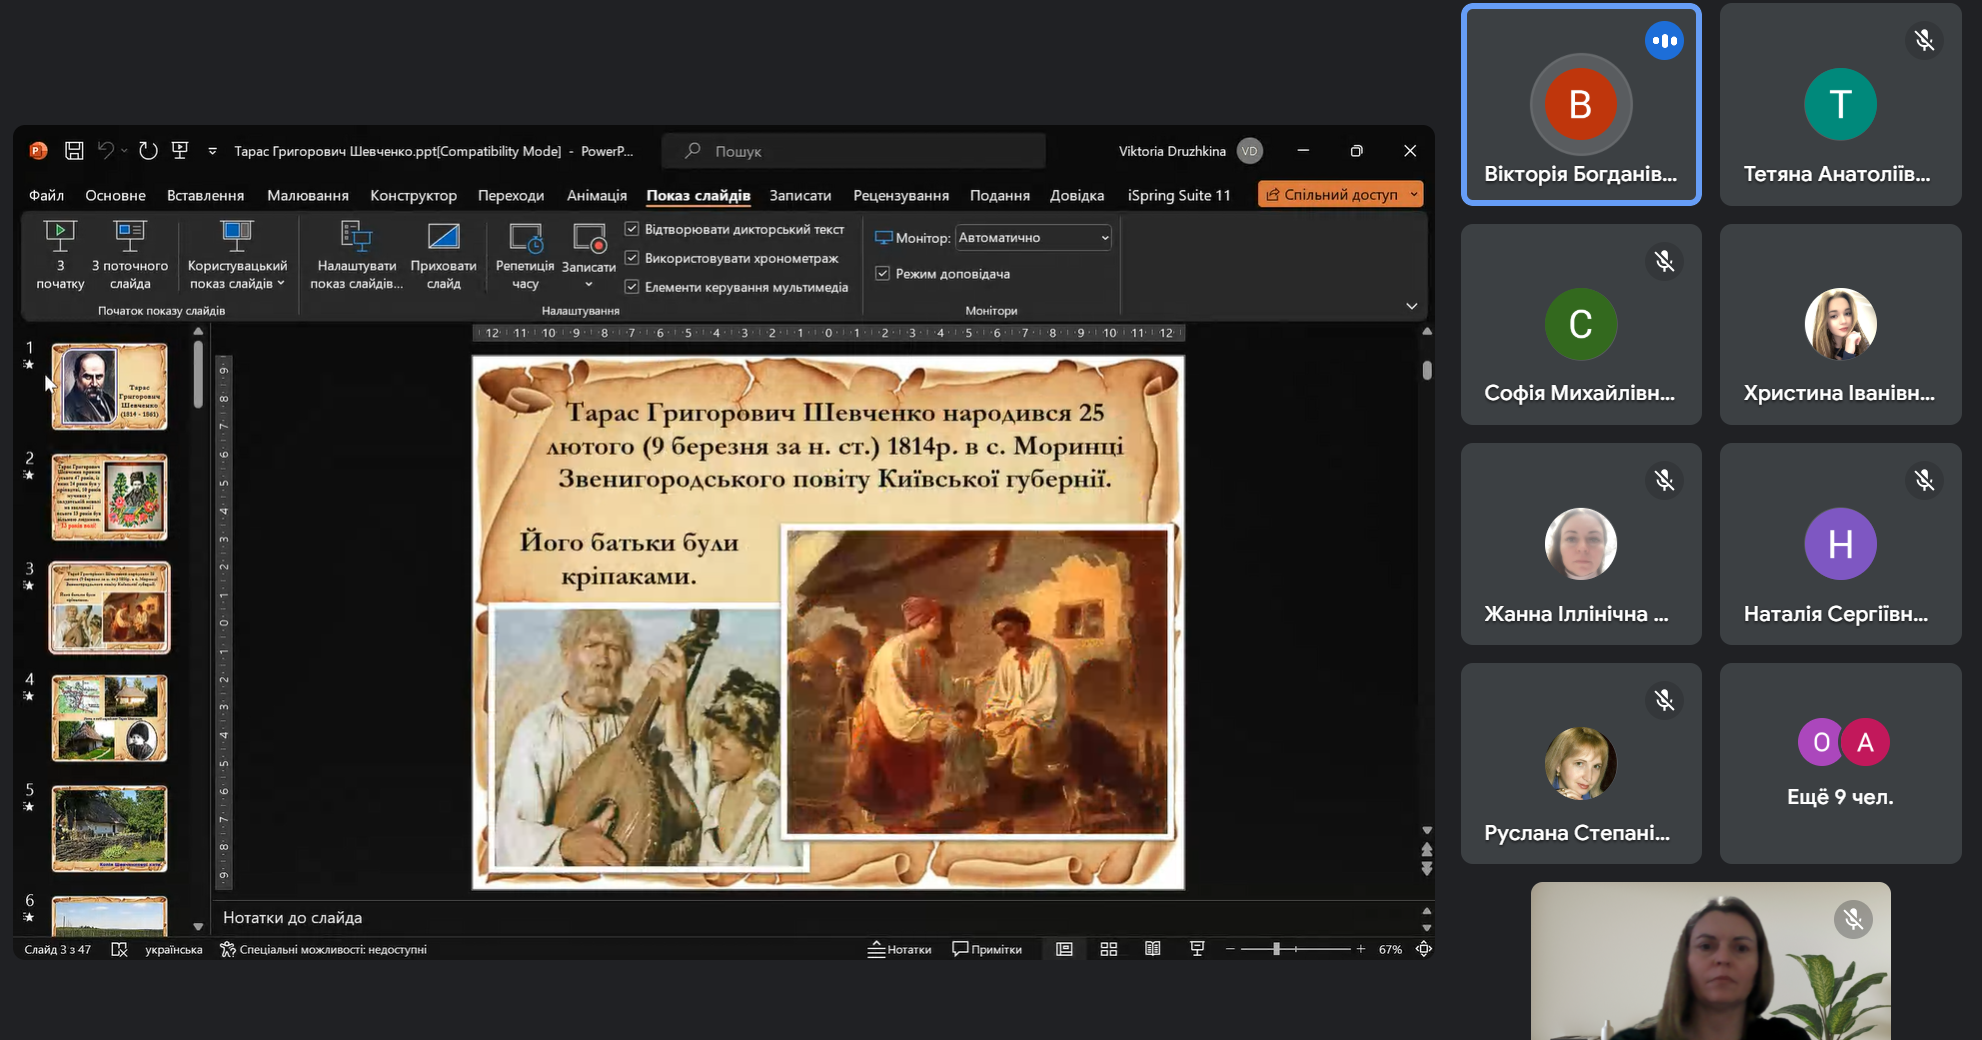Open the Малювання tab
Image resolution: width=1982 pixels, height=1040 pixels.
(x=308, y=195)
